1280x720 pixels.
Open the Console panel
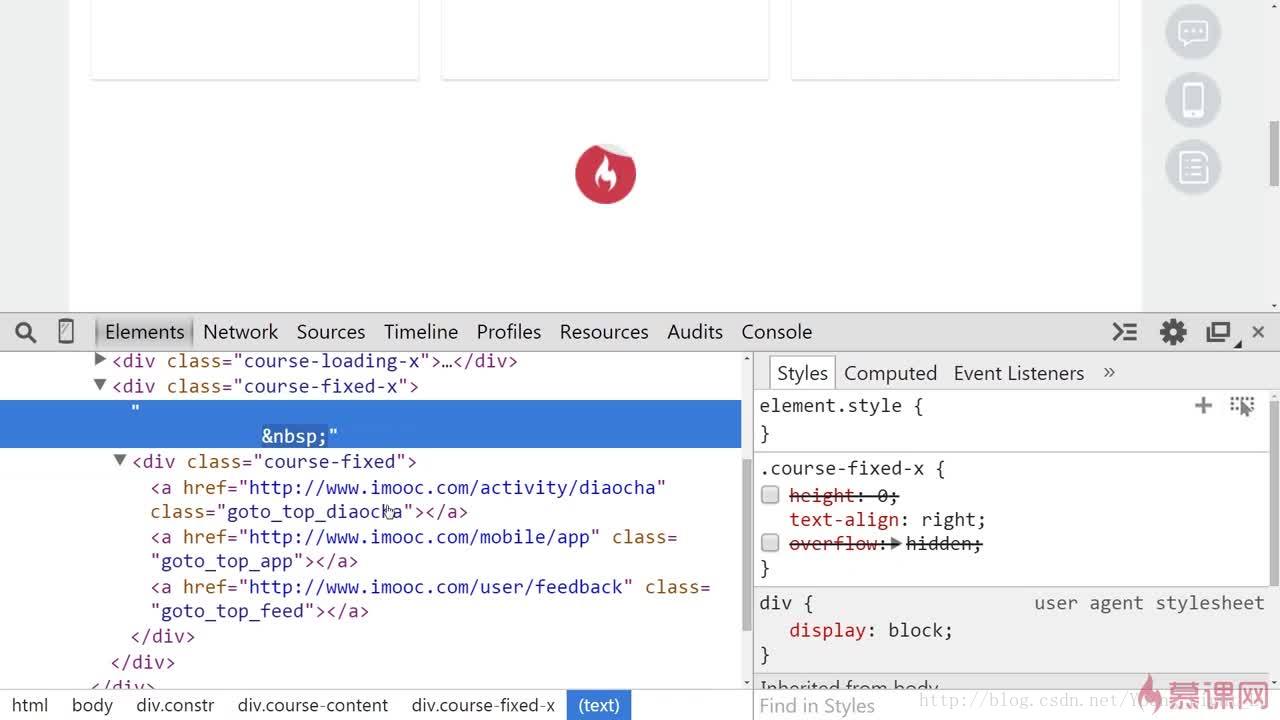tap(776, 332)
